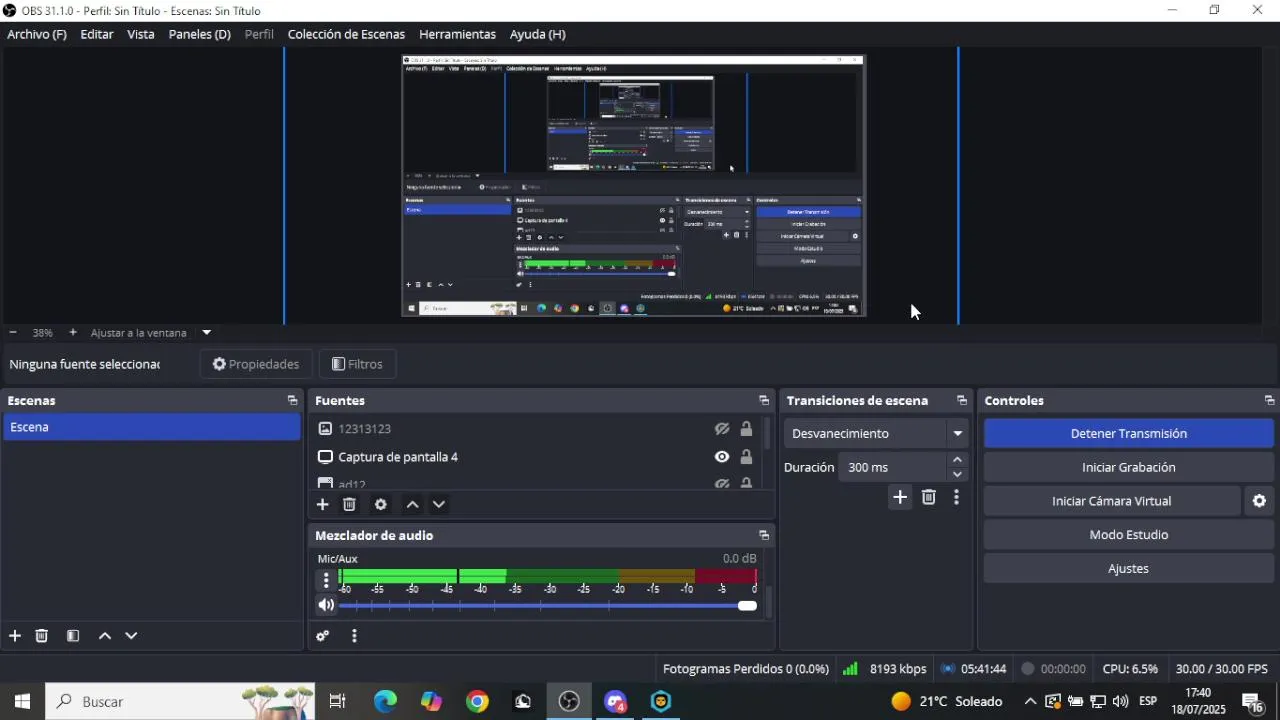
Task: Add a scene transition with plus icon
Action: pos(900,497)
